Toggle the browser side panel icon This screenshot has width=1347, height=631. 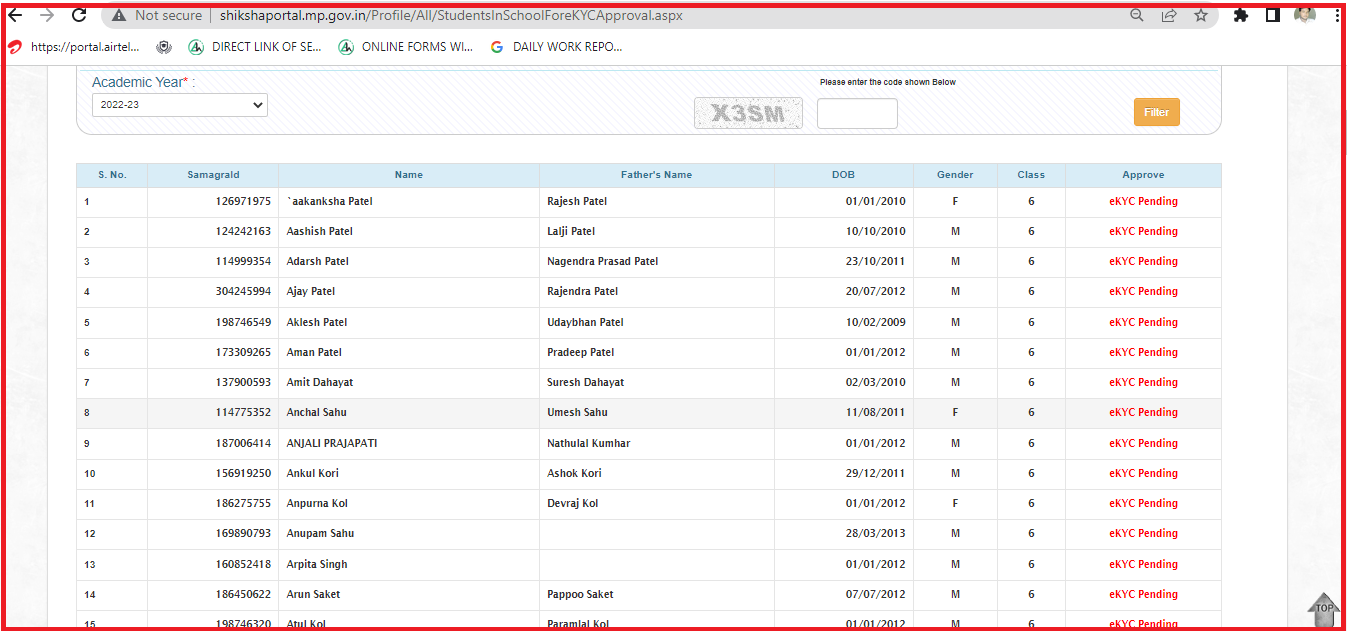pyautogui.click(x=1272, y=16)
